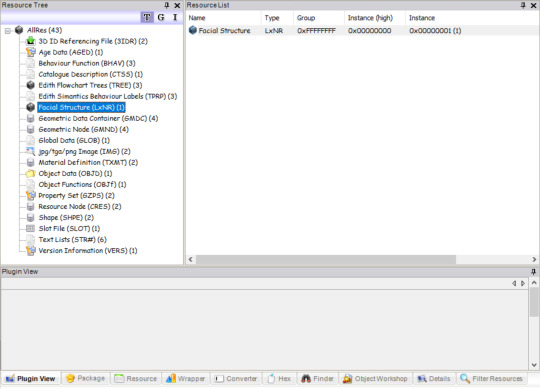Open the Package tab

pyautogui.click(x=85, y=378)
